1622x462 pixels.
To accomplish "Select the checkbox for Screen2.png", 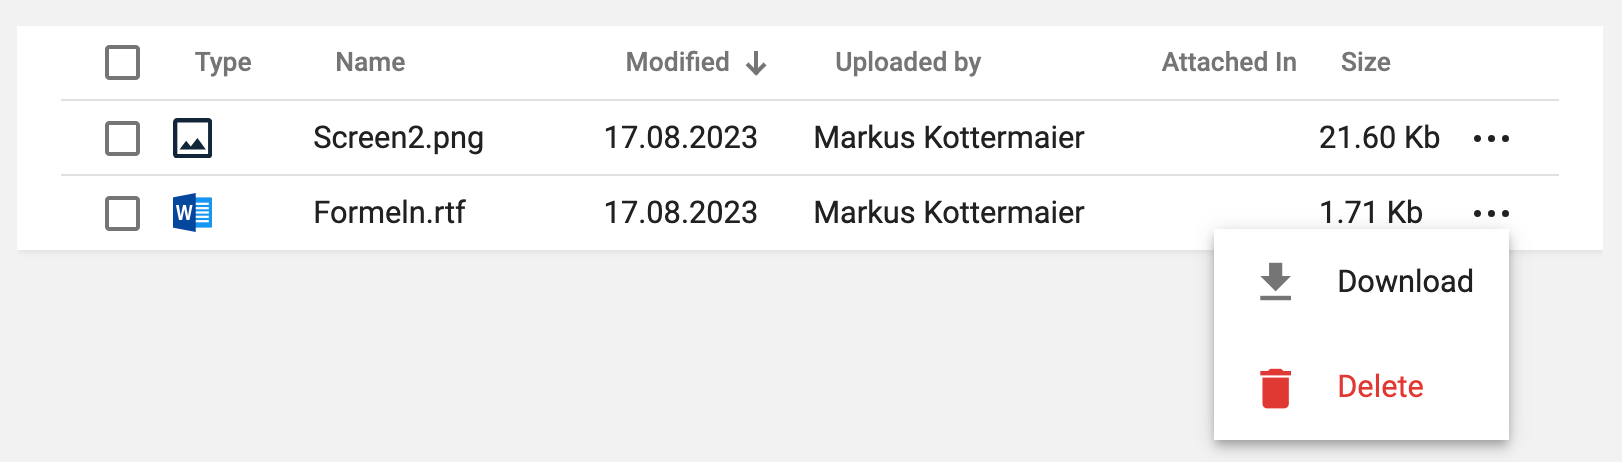I will (x=122, y=138).
